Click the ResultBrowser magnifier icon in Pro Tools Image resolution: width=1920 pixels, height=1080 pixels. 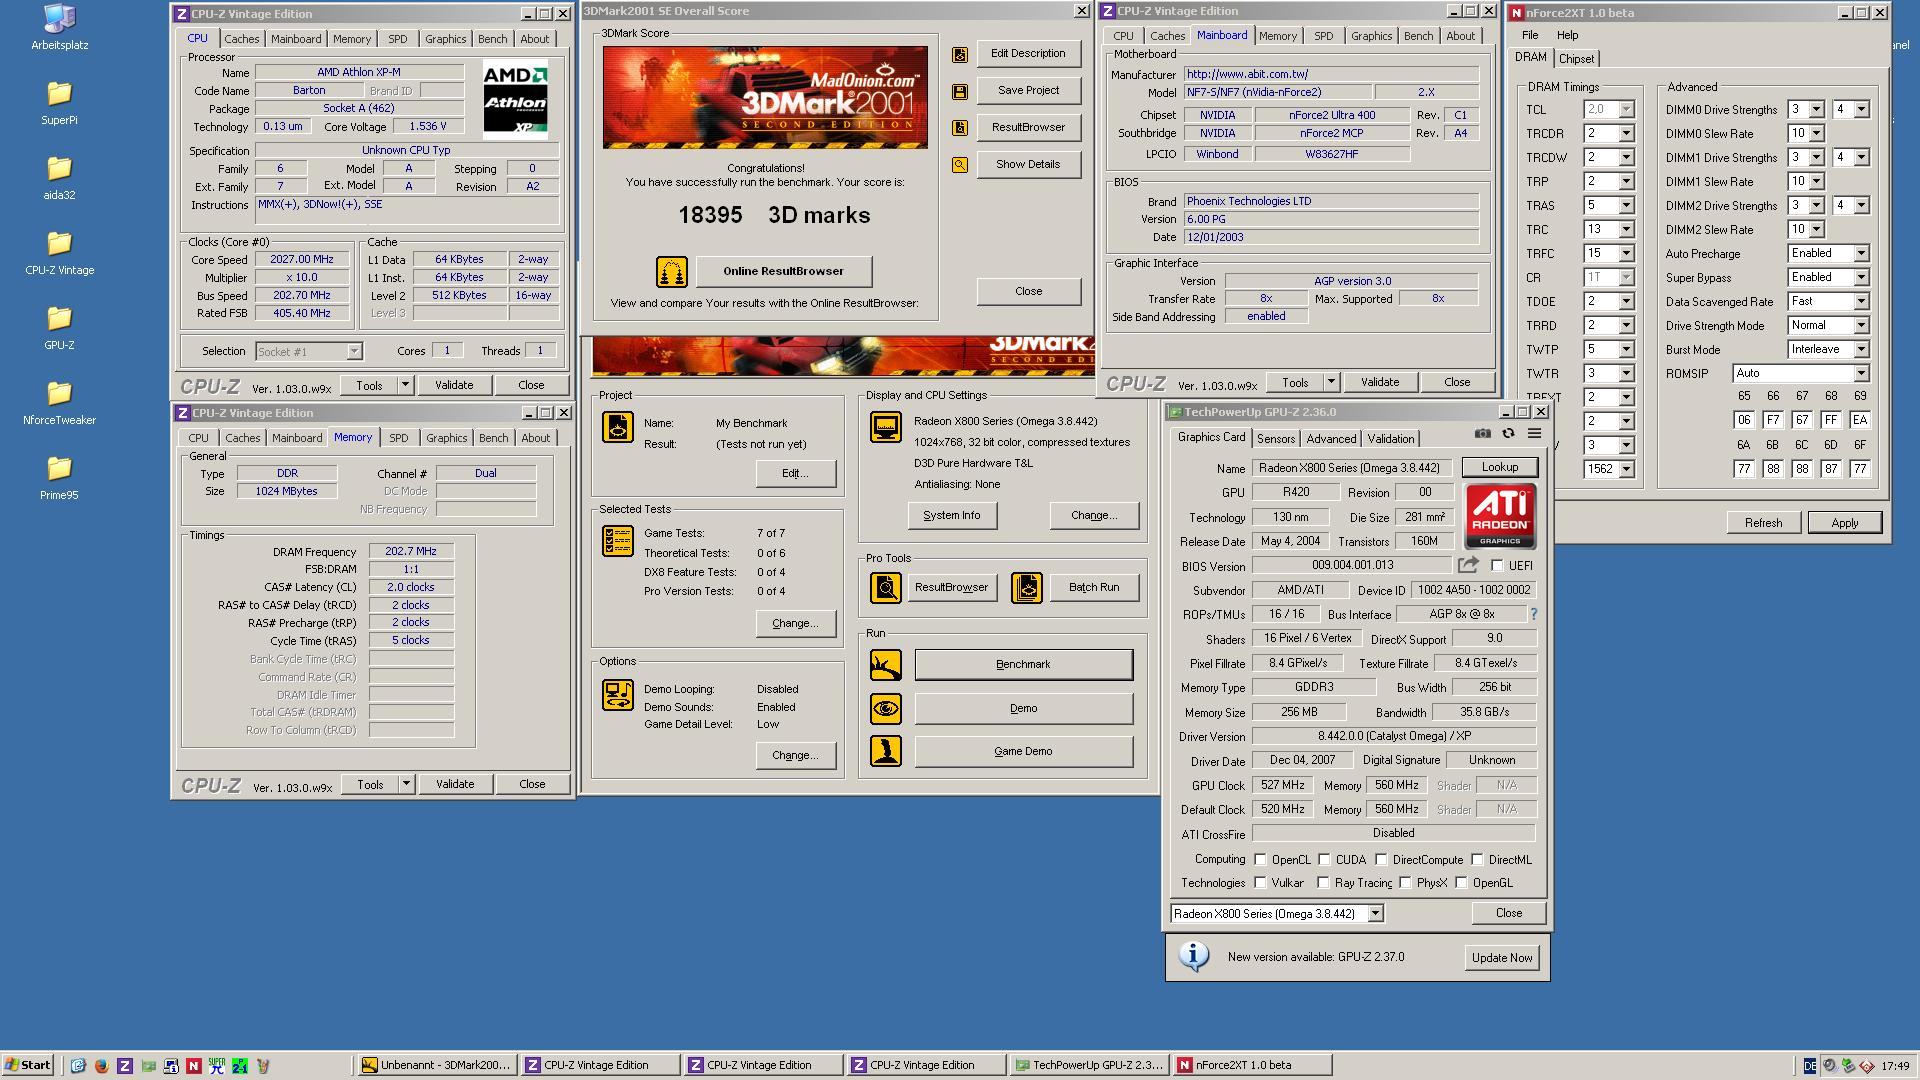pos(885,588)
